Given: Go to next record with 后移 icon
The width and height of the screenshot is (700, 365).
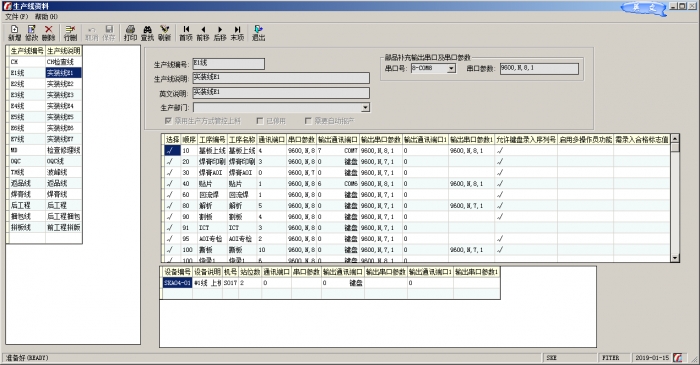Looking at the screenshot, I should [x=220, y=33].
